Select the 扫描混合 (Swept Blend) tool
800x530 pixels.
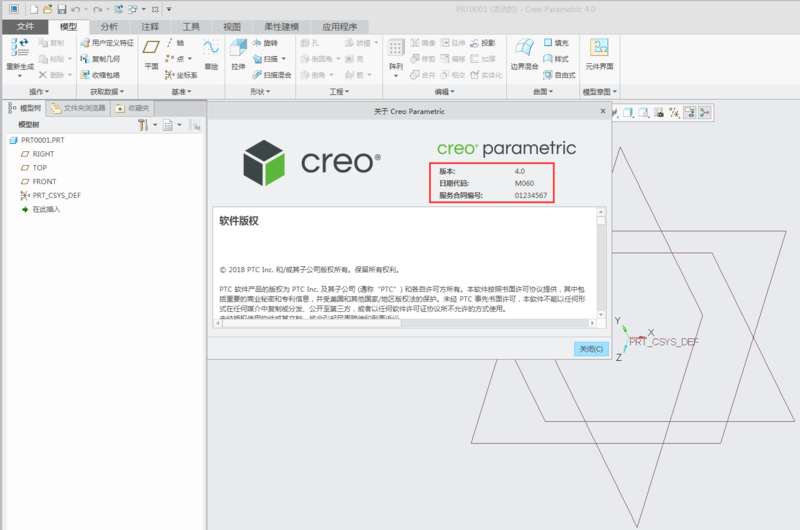[x=272, y=75]
